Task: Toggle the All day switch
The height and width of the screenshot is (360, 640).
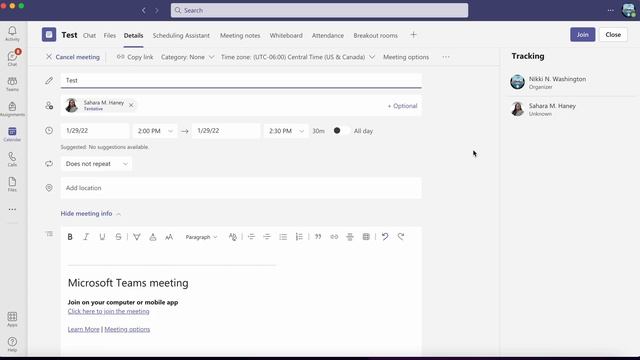Action: (x=341, y=131)
